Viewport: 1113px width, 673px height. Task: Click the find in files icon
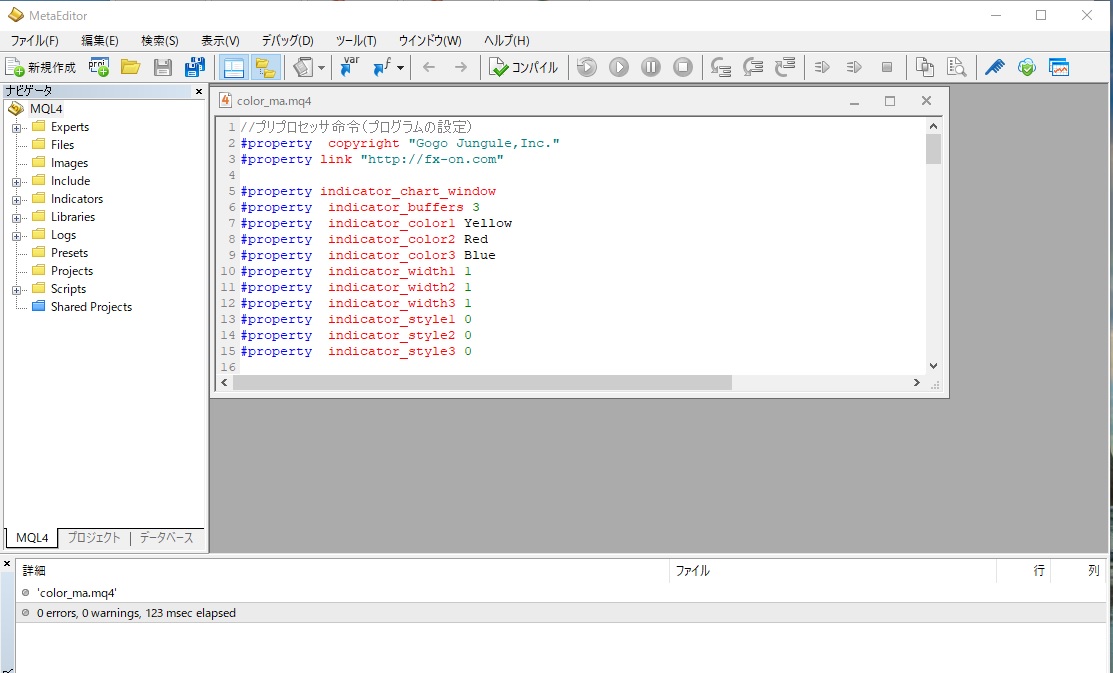[x=957, y=67]
